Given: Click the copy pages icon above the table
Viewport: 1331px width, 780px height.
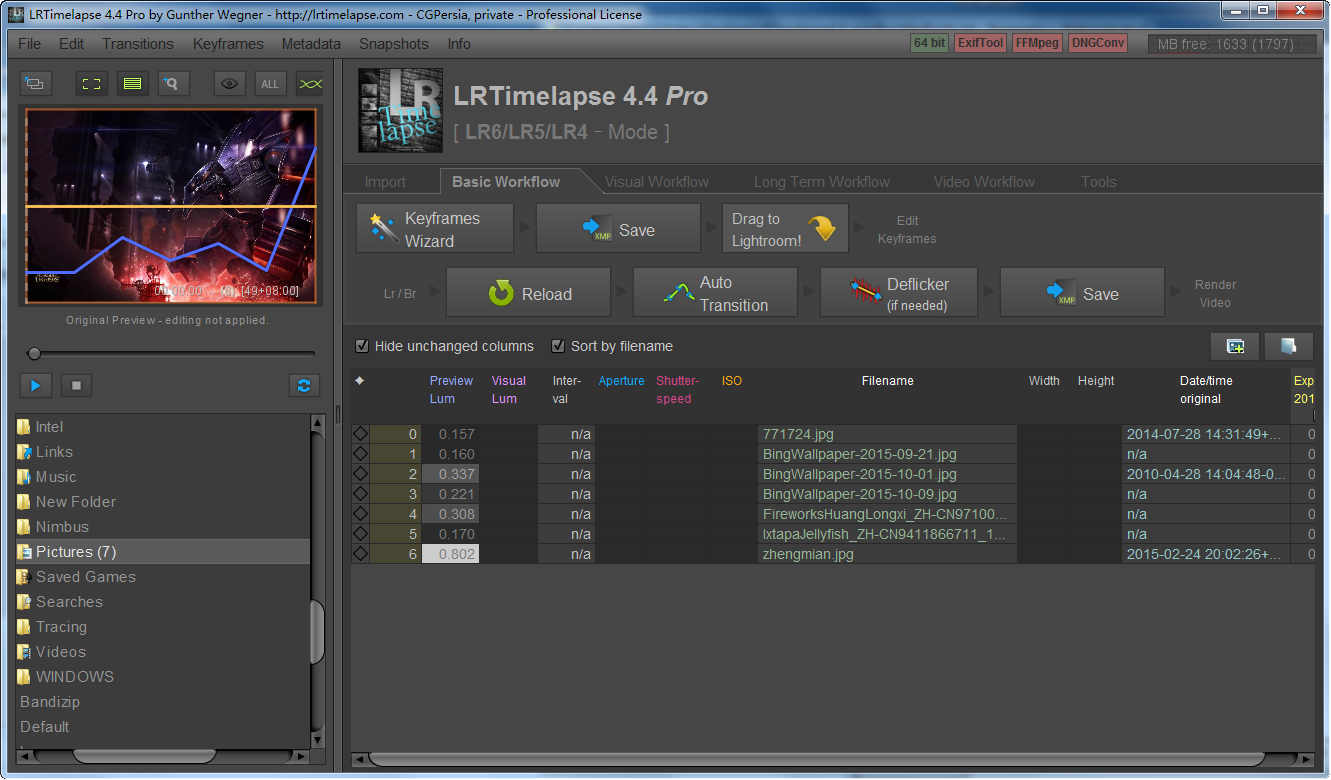Looking at the screenshot, I should [1288, 346].
